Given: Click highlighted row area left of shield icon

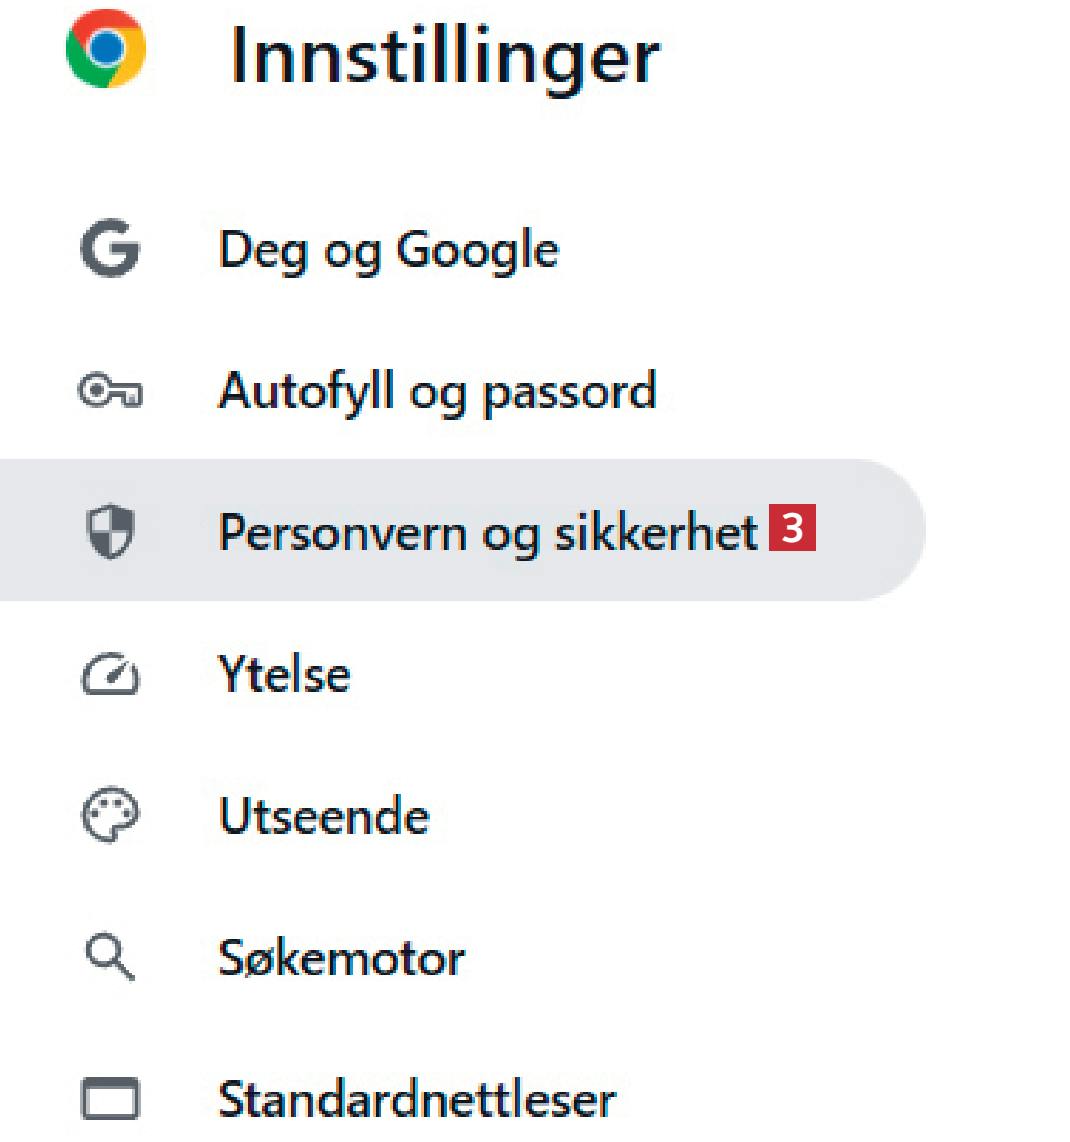Looking at the screenshot, I should [35, 530].
